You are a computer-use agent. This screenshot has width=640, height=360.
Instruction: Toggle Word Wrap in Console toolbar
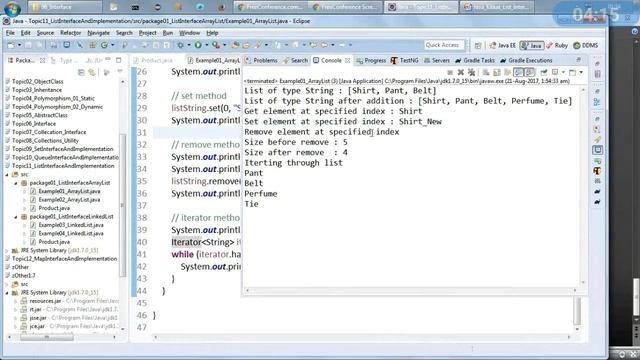[507, 72]
